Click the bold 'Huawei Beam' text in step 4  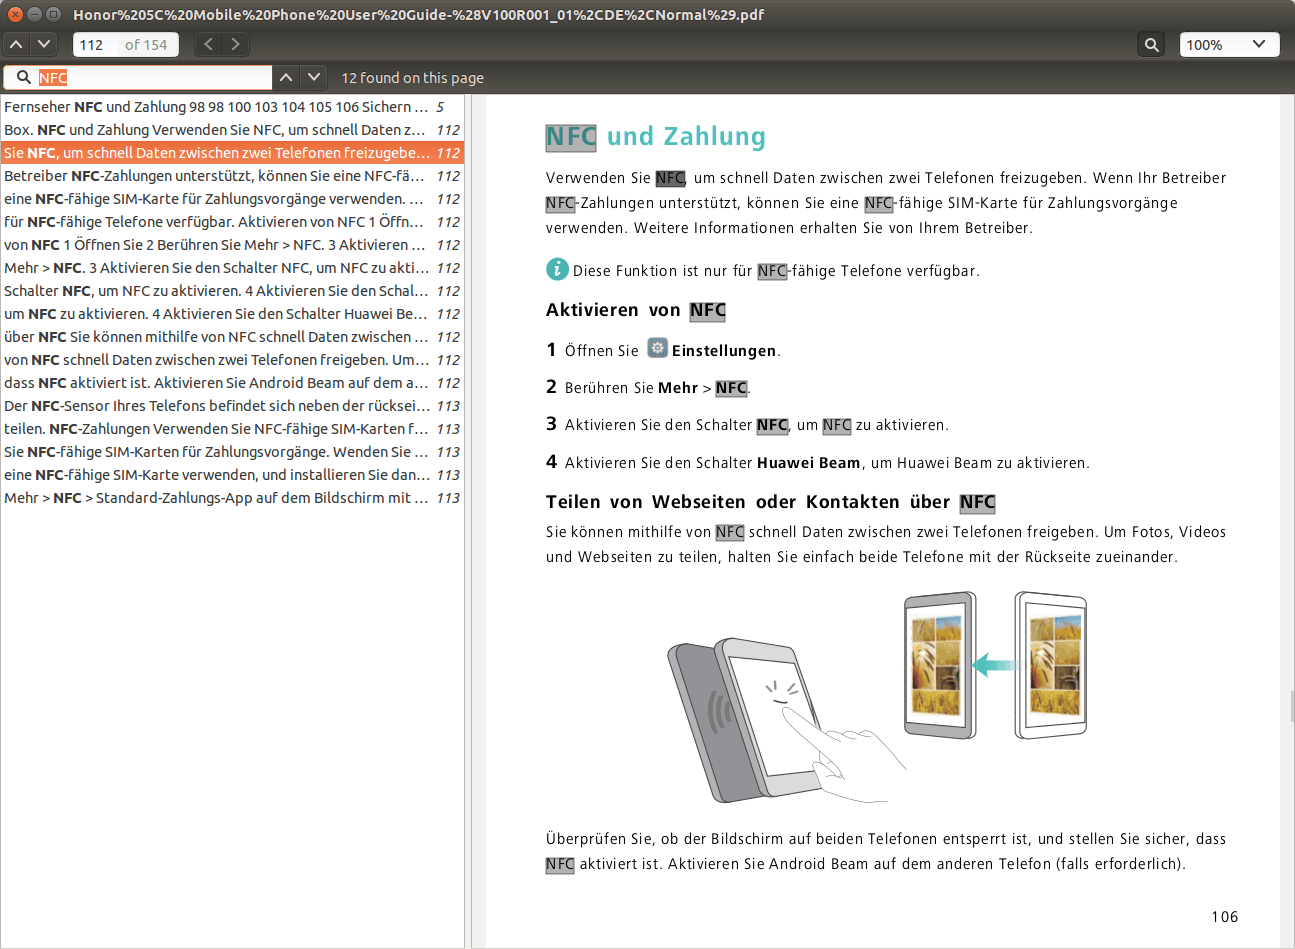808,463
